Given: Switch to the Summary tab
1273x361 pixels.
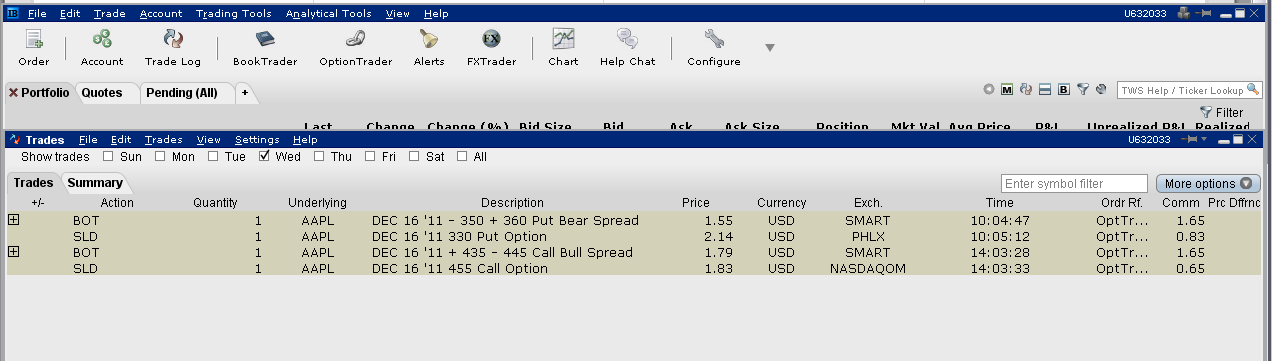Looking at the screenshot, I should click(95, 183).
